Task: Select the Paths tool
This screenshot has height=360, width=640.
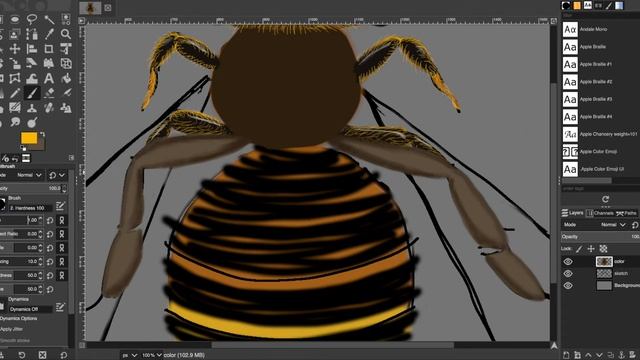Action: [x=32, y=34]
